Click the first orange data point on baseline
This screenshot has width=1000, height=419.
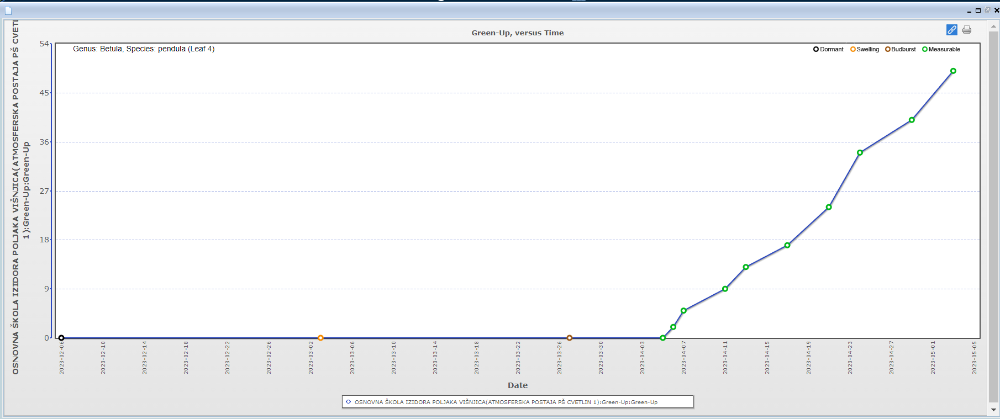(320, 338)
